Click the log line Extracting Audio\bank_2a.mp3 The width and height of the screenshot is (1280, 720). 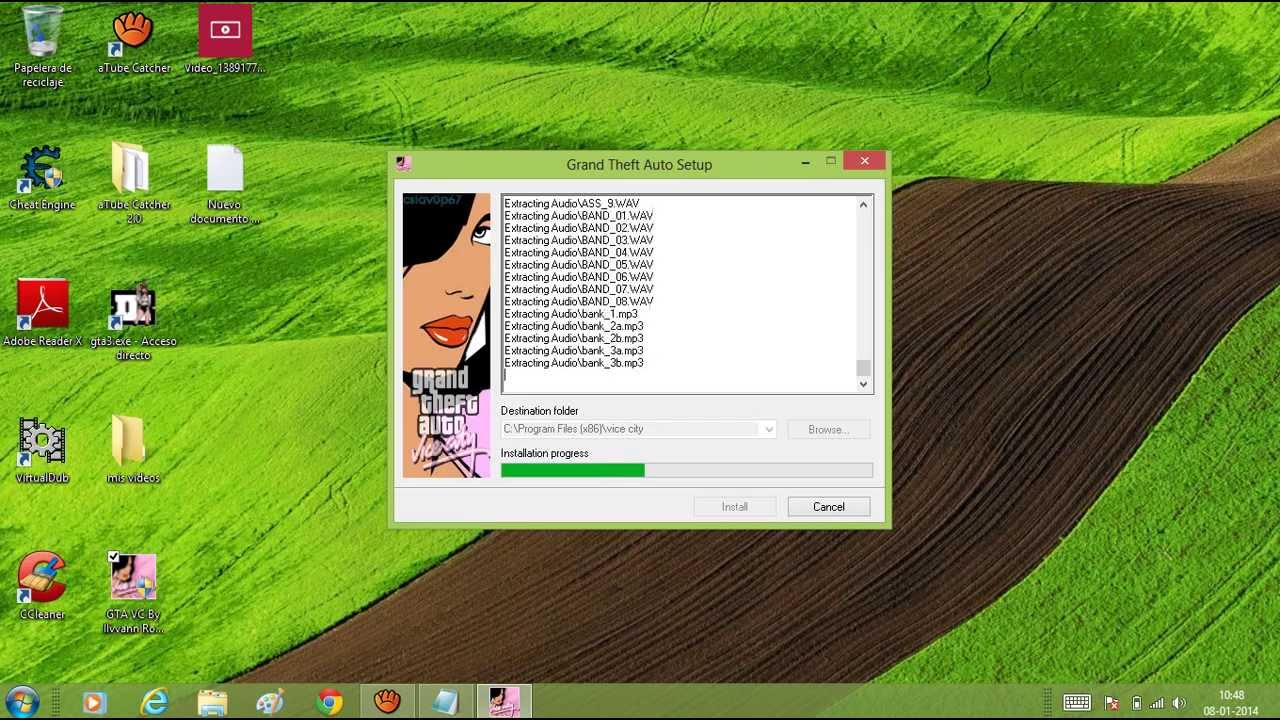(574, 326)
